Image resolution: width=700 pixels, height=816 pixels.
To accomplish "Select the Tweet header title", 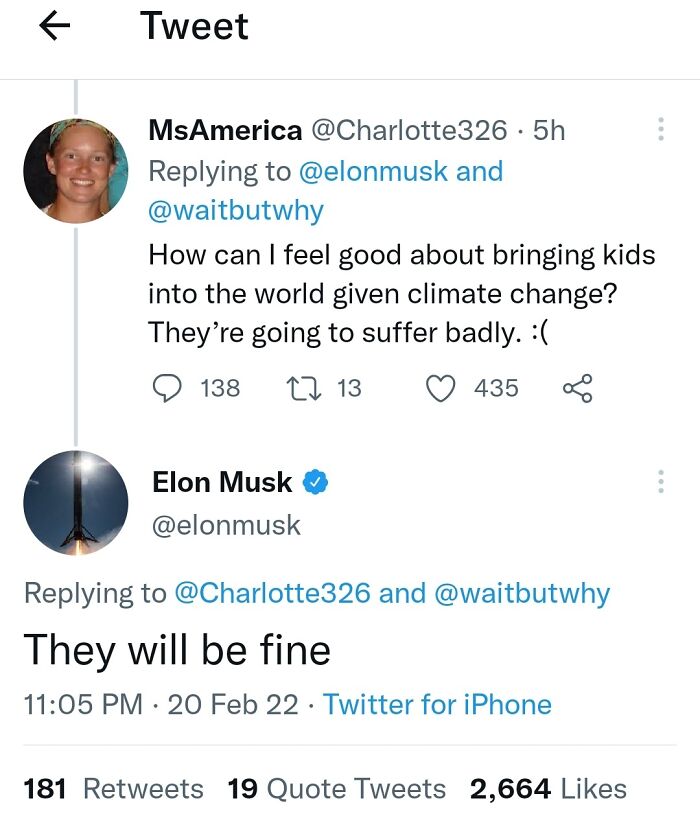I will (x=194, y=27).
